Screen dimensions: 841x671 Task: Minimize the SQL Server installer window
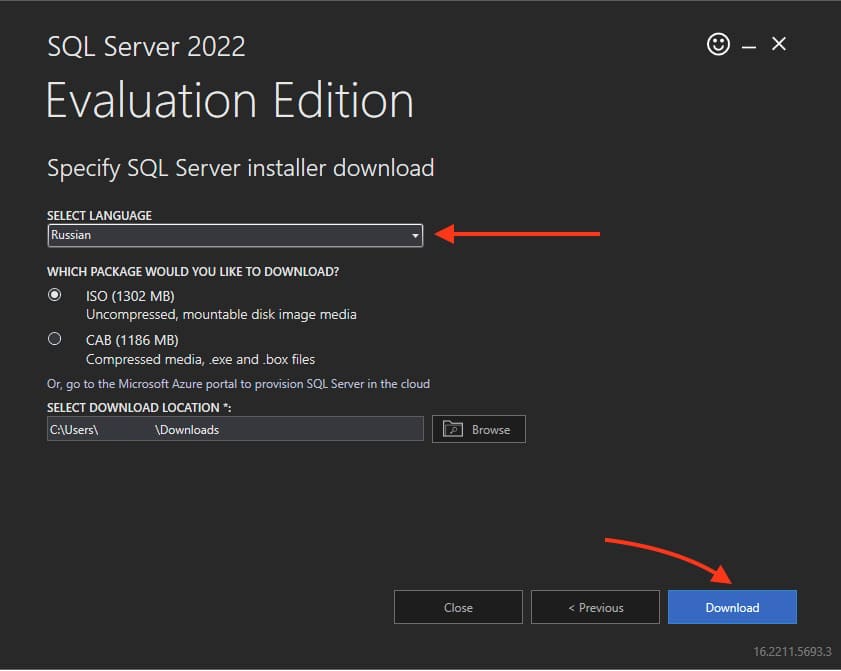point(749,47)
